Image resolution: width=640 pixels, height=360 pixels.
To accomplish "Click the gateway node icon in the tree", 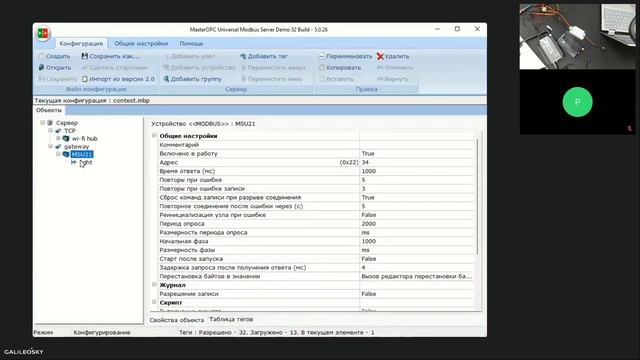I will click(x=58, y=146).
